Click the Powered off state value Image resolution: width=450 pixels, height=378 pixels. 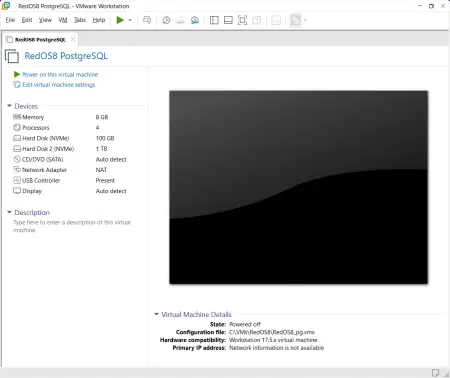(x=245, y=324)
